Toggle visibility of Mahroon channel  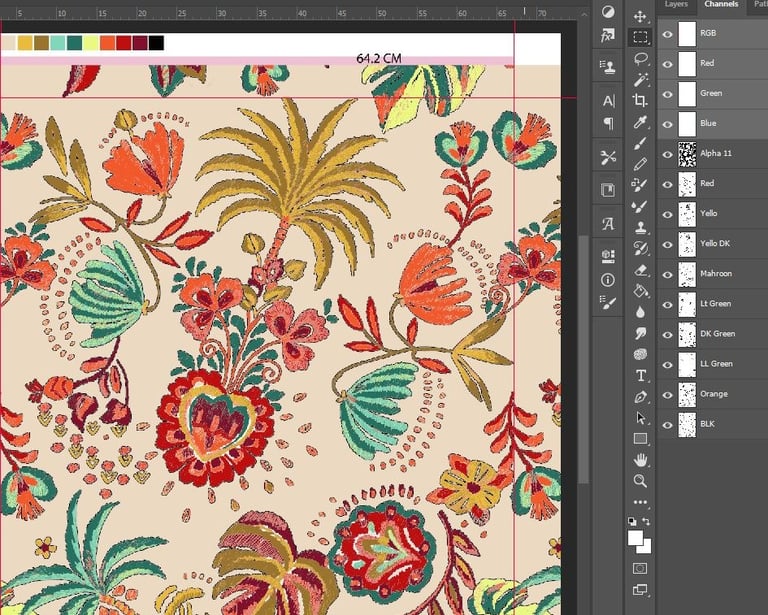(x=667, y=274)
